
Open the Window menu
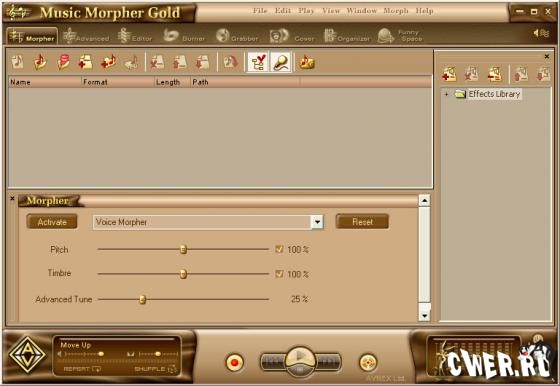click(361, 11)
